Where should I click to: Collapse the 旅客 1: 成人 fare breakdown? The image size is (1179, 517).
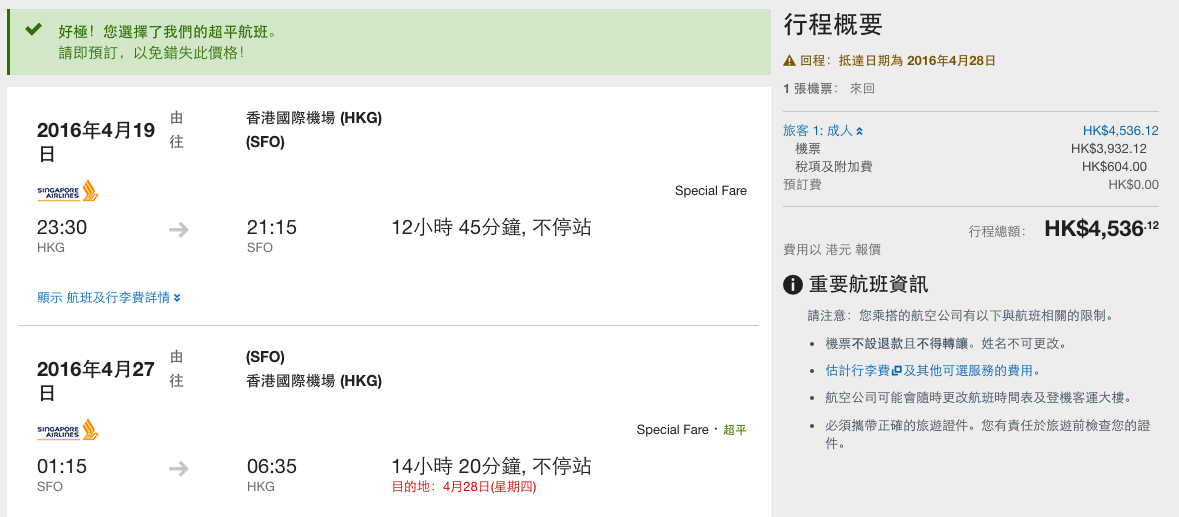click(823, 131)
